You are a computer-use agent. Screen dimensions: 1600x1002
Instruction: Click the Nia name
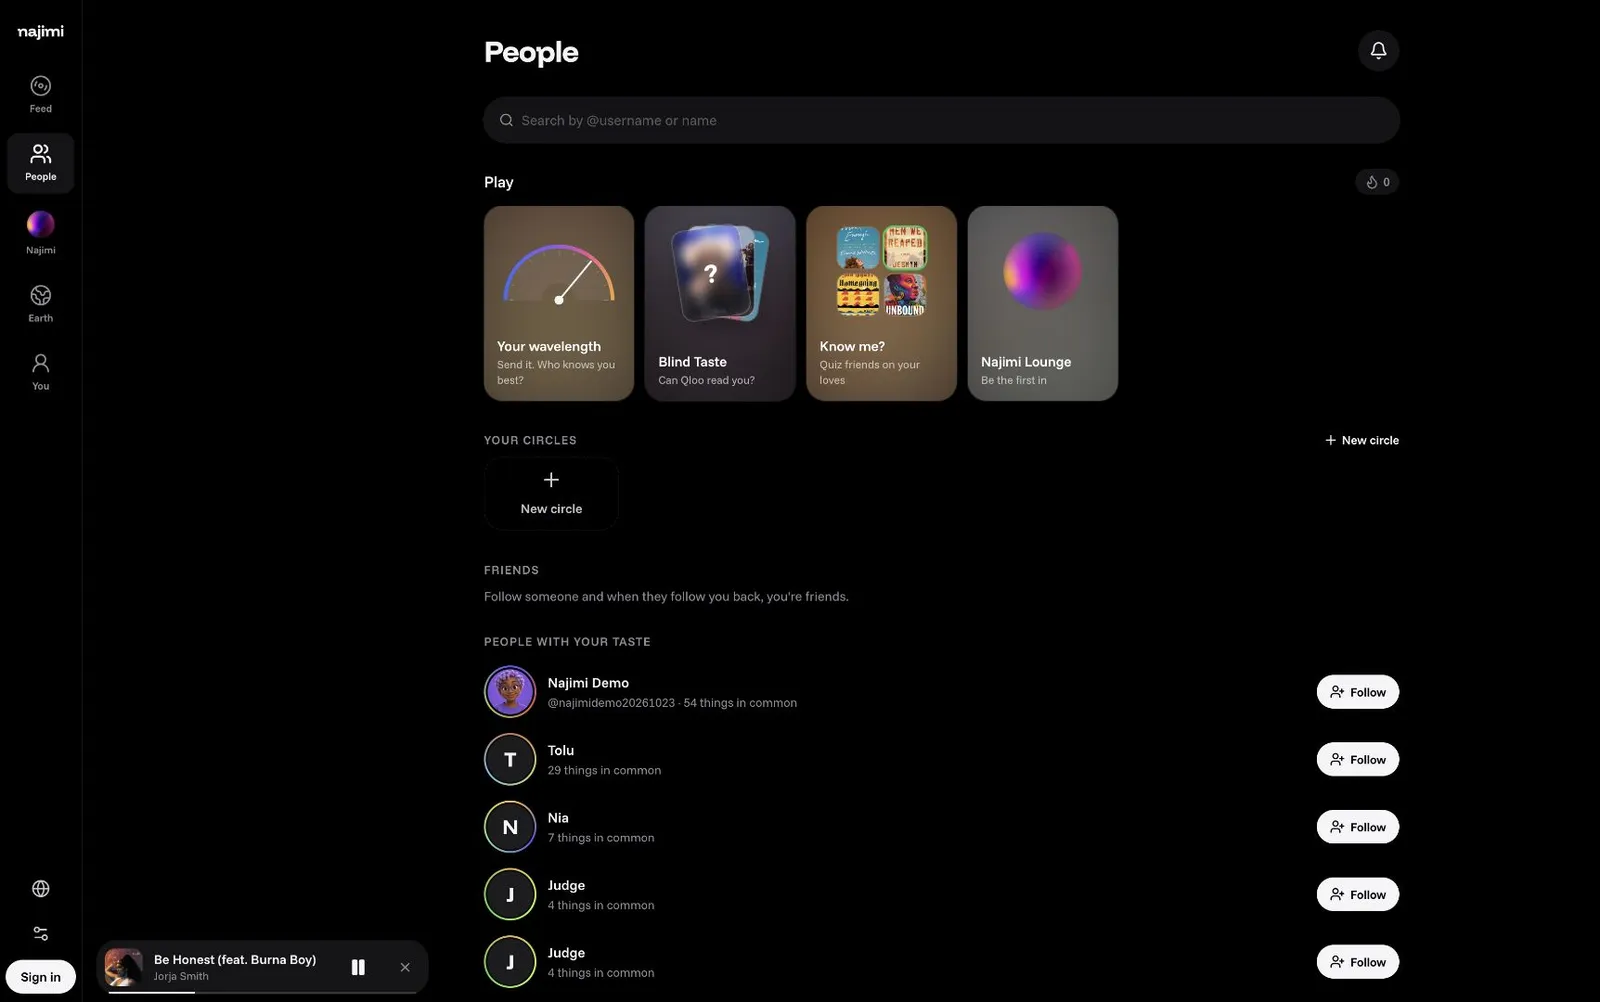pos(558,818)
